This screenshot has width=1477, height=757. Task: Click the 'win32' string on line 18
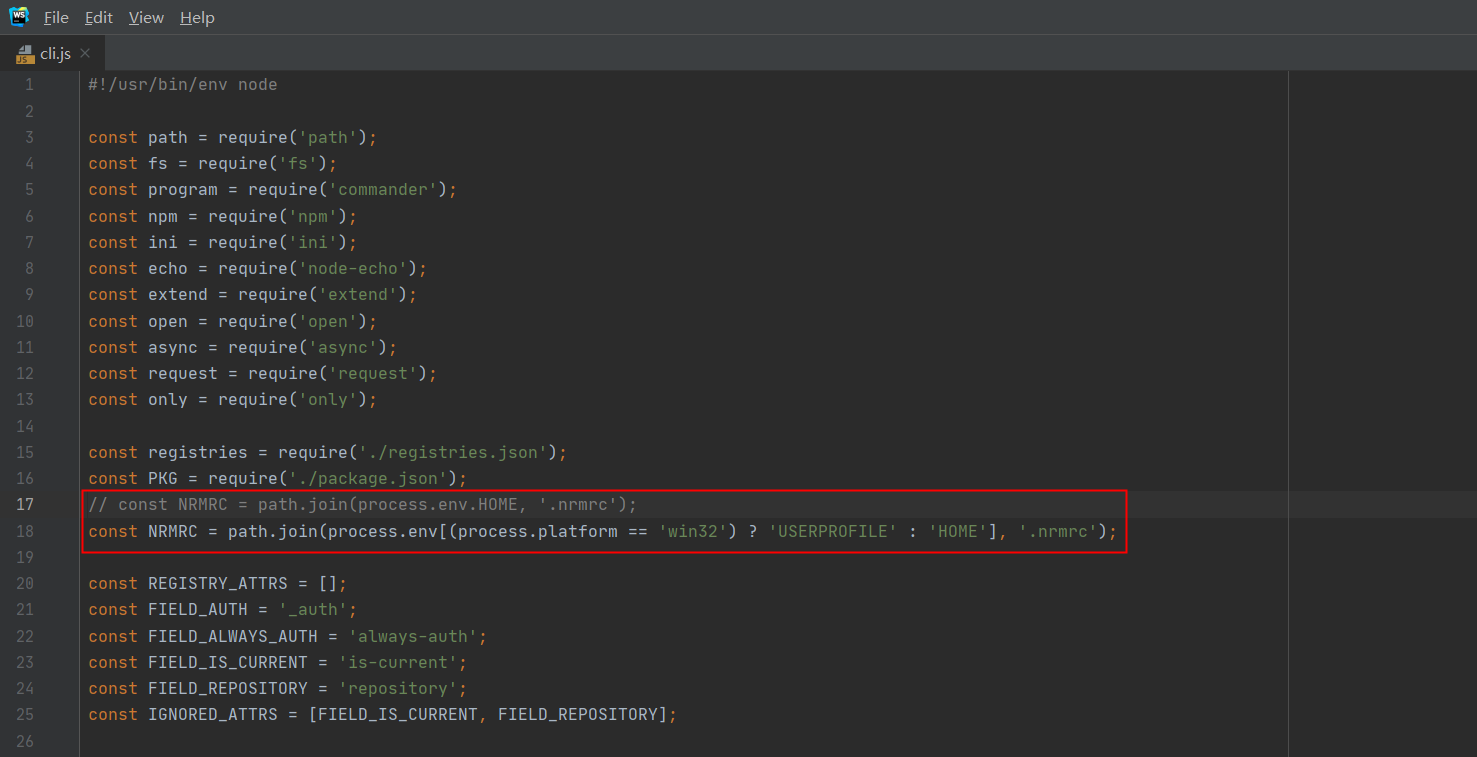click(693, 531)
